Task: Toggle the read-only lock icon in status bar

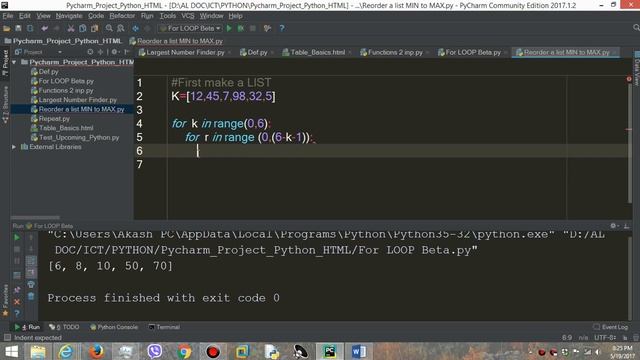Action: pos(625,338)
